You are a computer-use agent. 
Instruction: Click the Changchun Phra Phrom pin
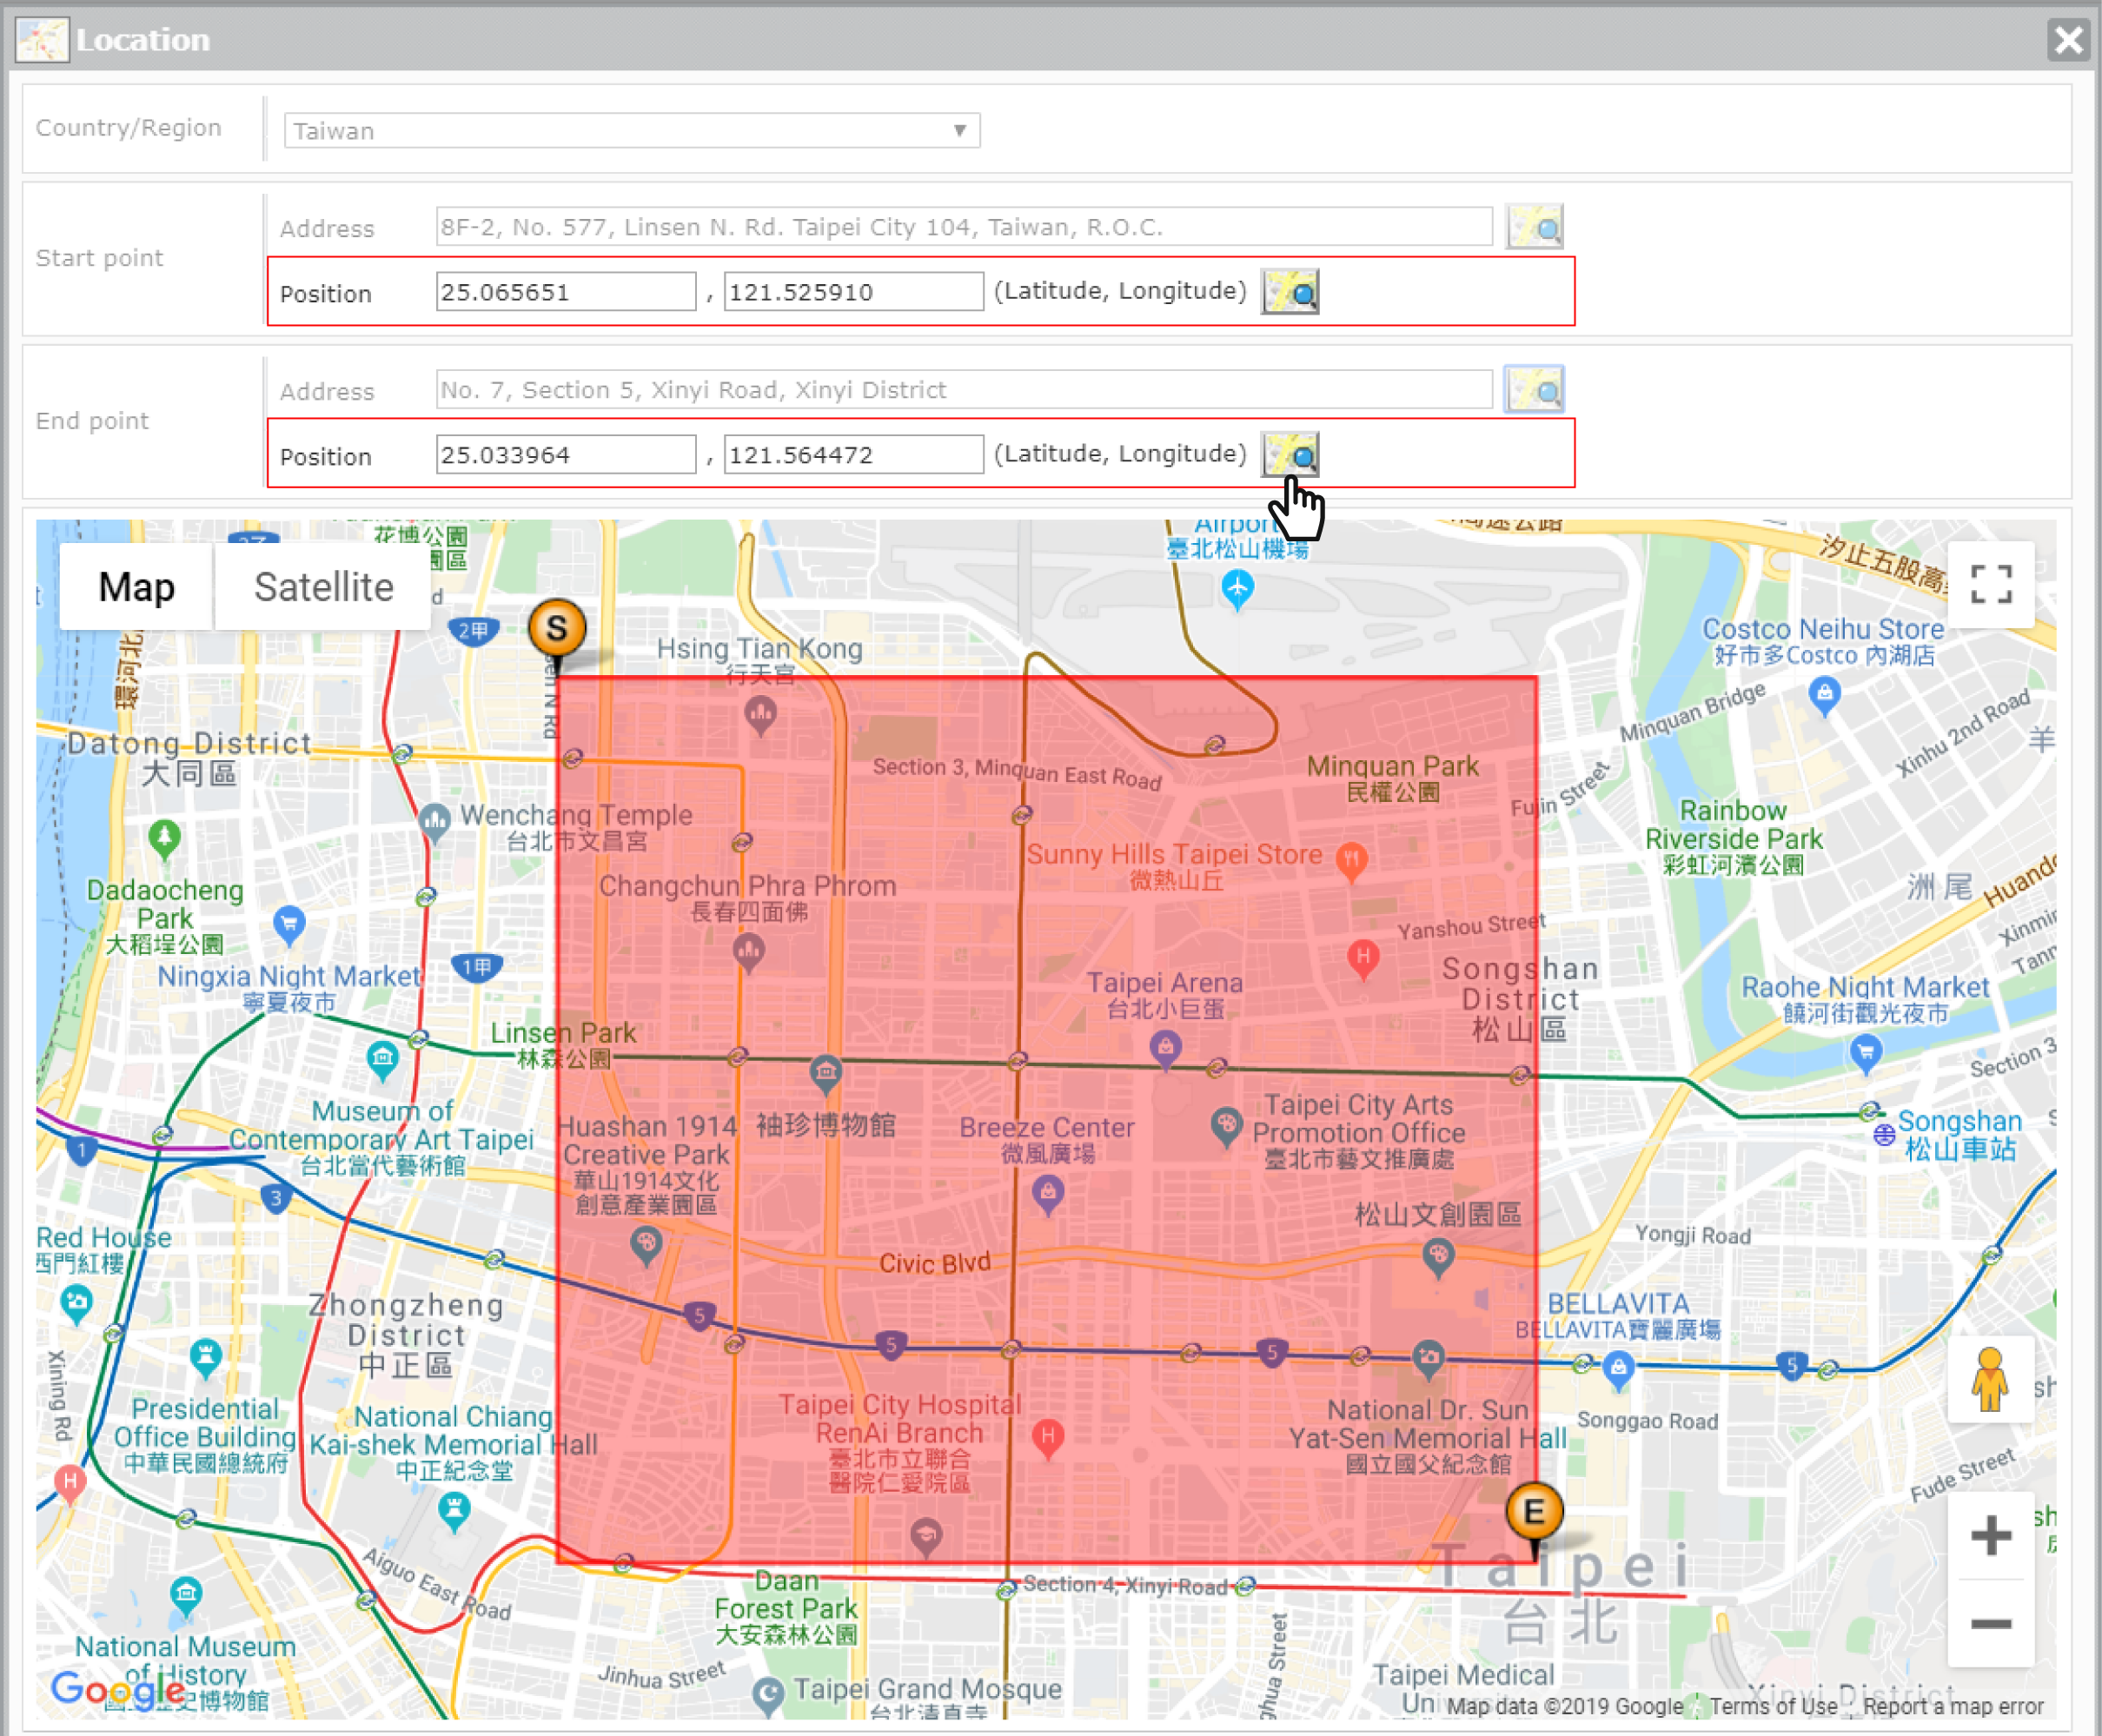click(749, 952)
